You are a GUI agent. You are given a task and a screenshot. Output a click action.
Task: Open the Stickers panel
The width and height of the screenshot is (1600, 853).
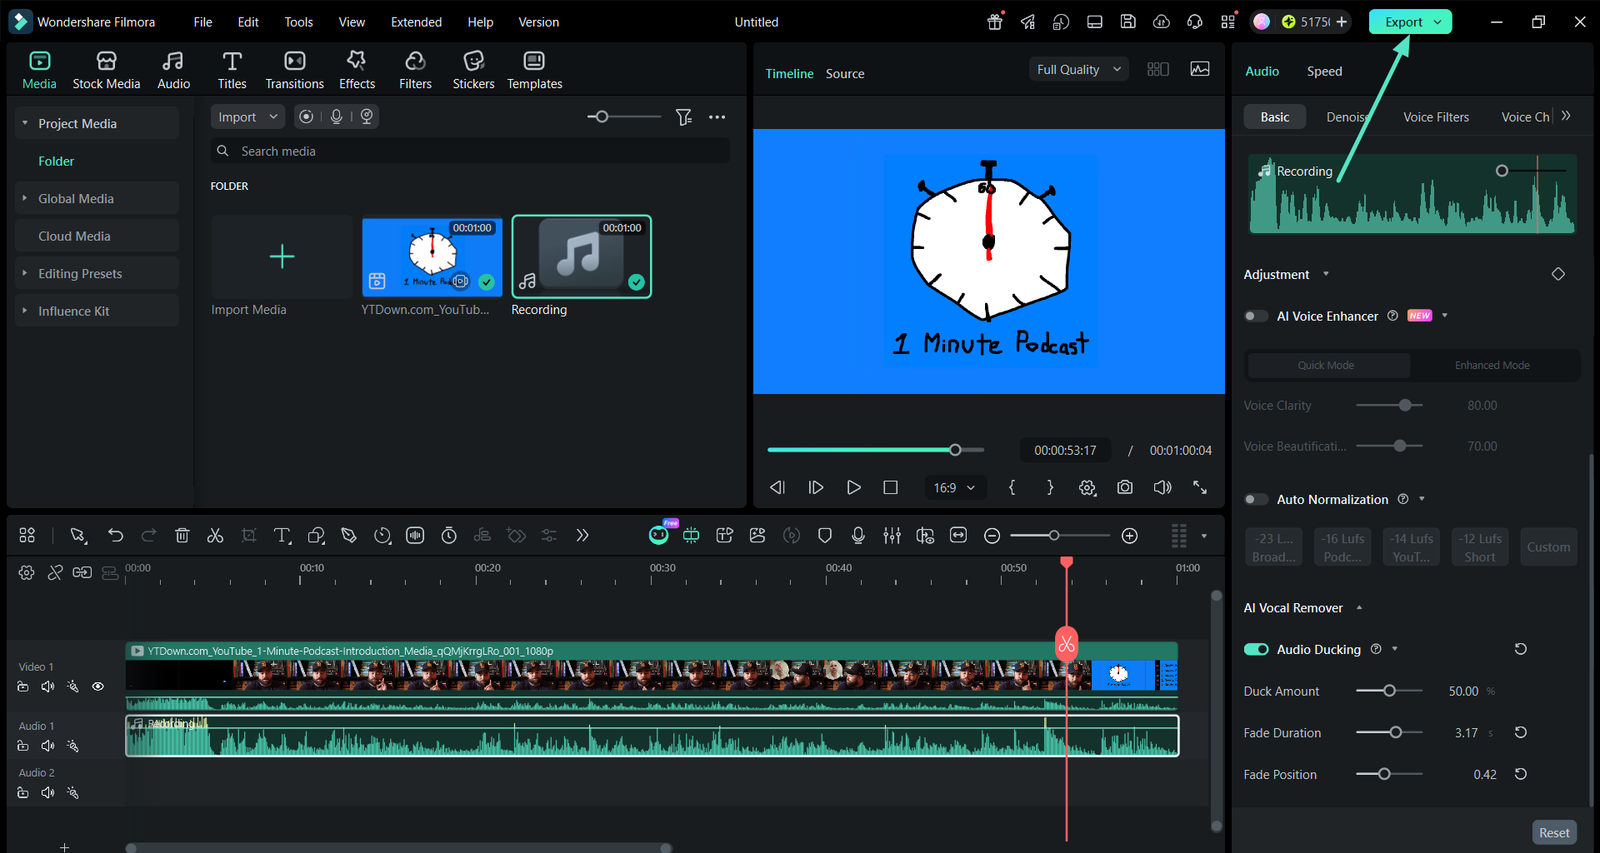[x=473, y=71]
